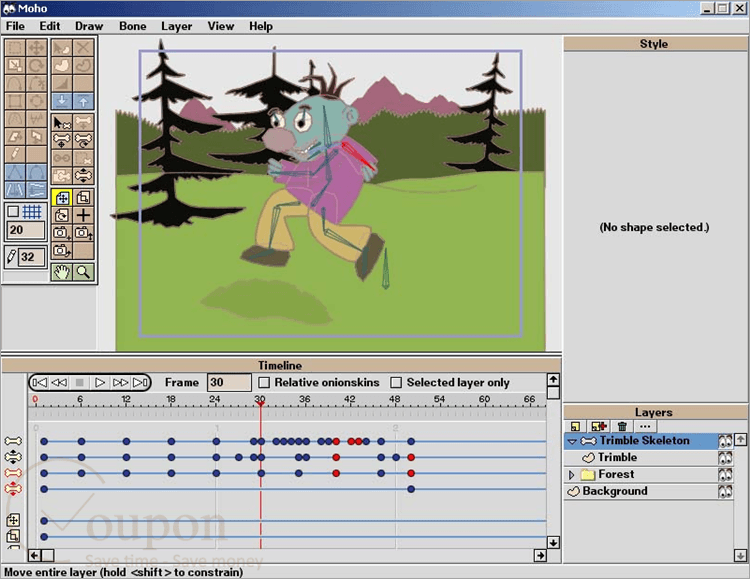Choose the Pan hand tool
This screenshot has width=750, height=579.
(62, 272)
